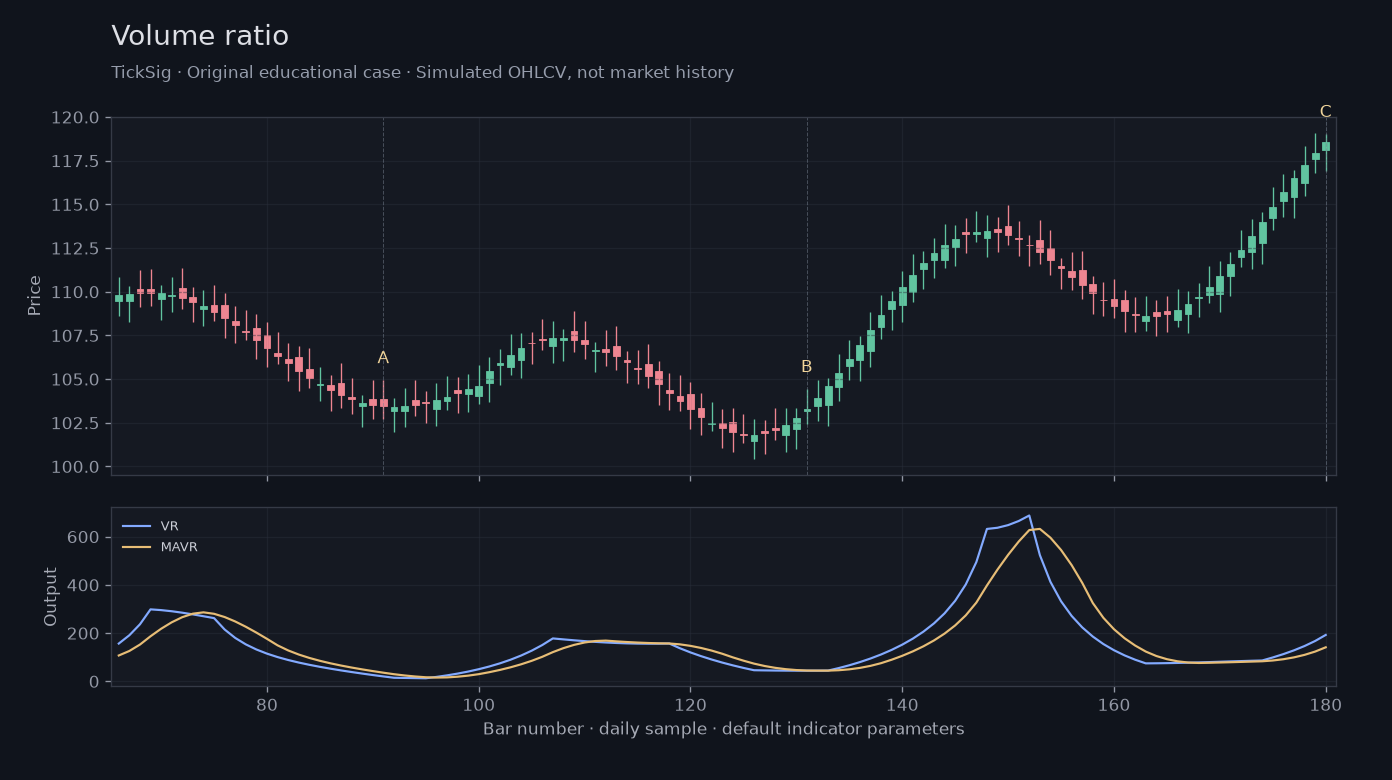Click the last green candle at bar 180

[1326, 146]
